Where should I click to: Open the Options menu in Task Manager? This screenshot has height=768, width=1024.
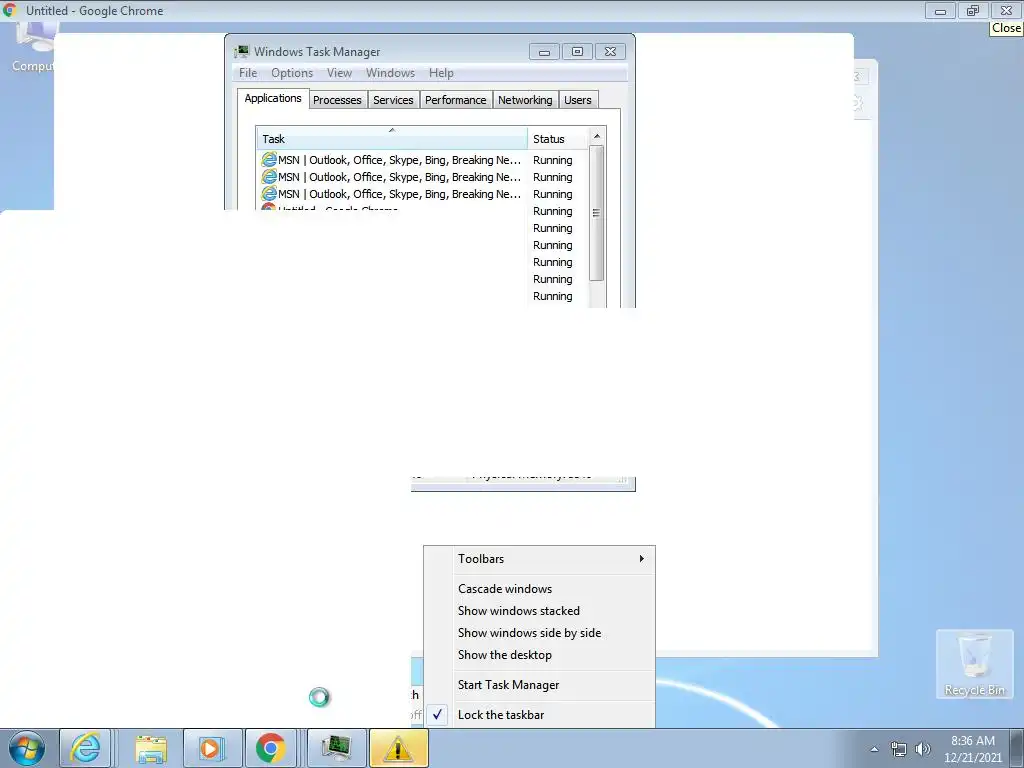coord(292,73)
